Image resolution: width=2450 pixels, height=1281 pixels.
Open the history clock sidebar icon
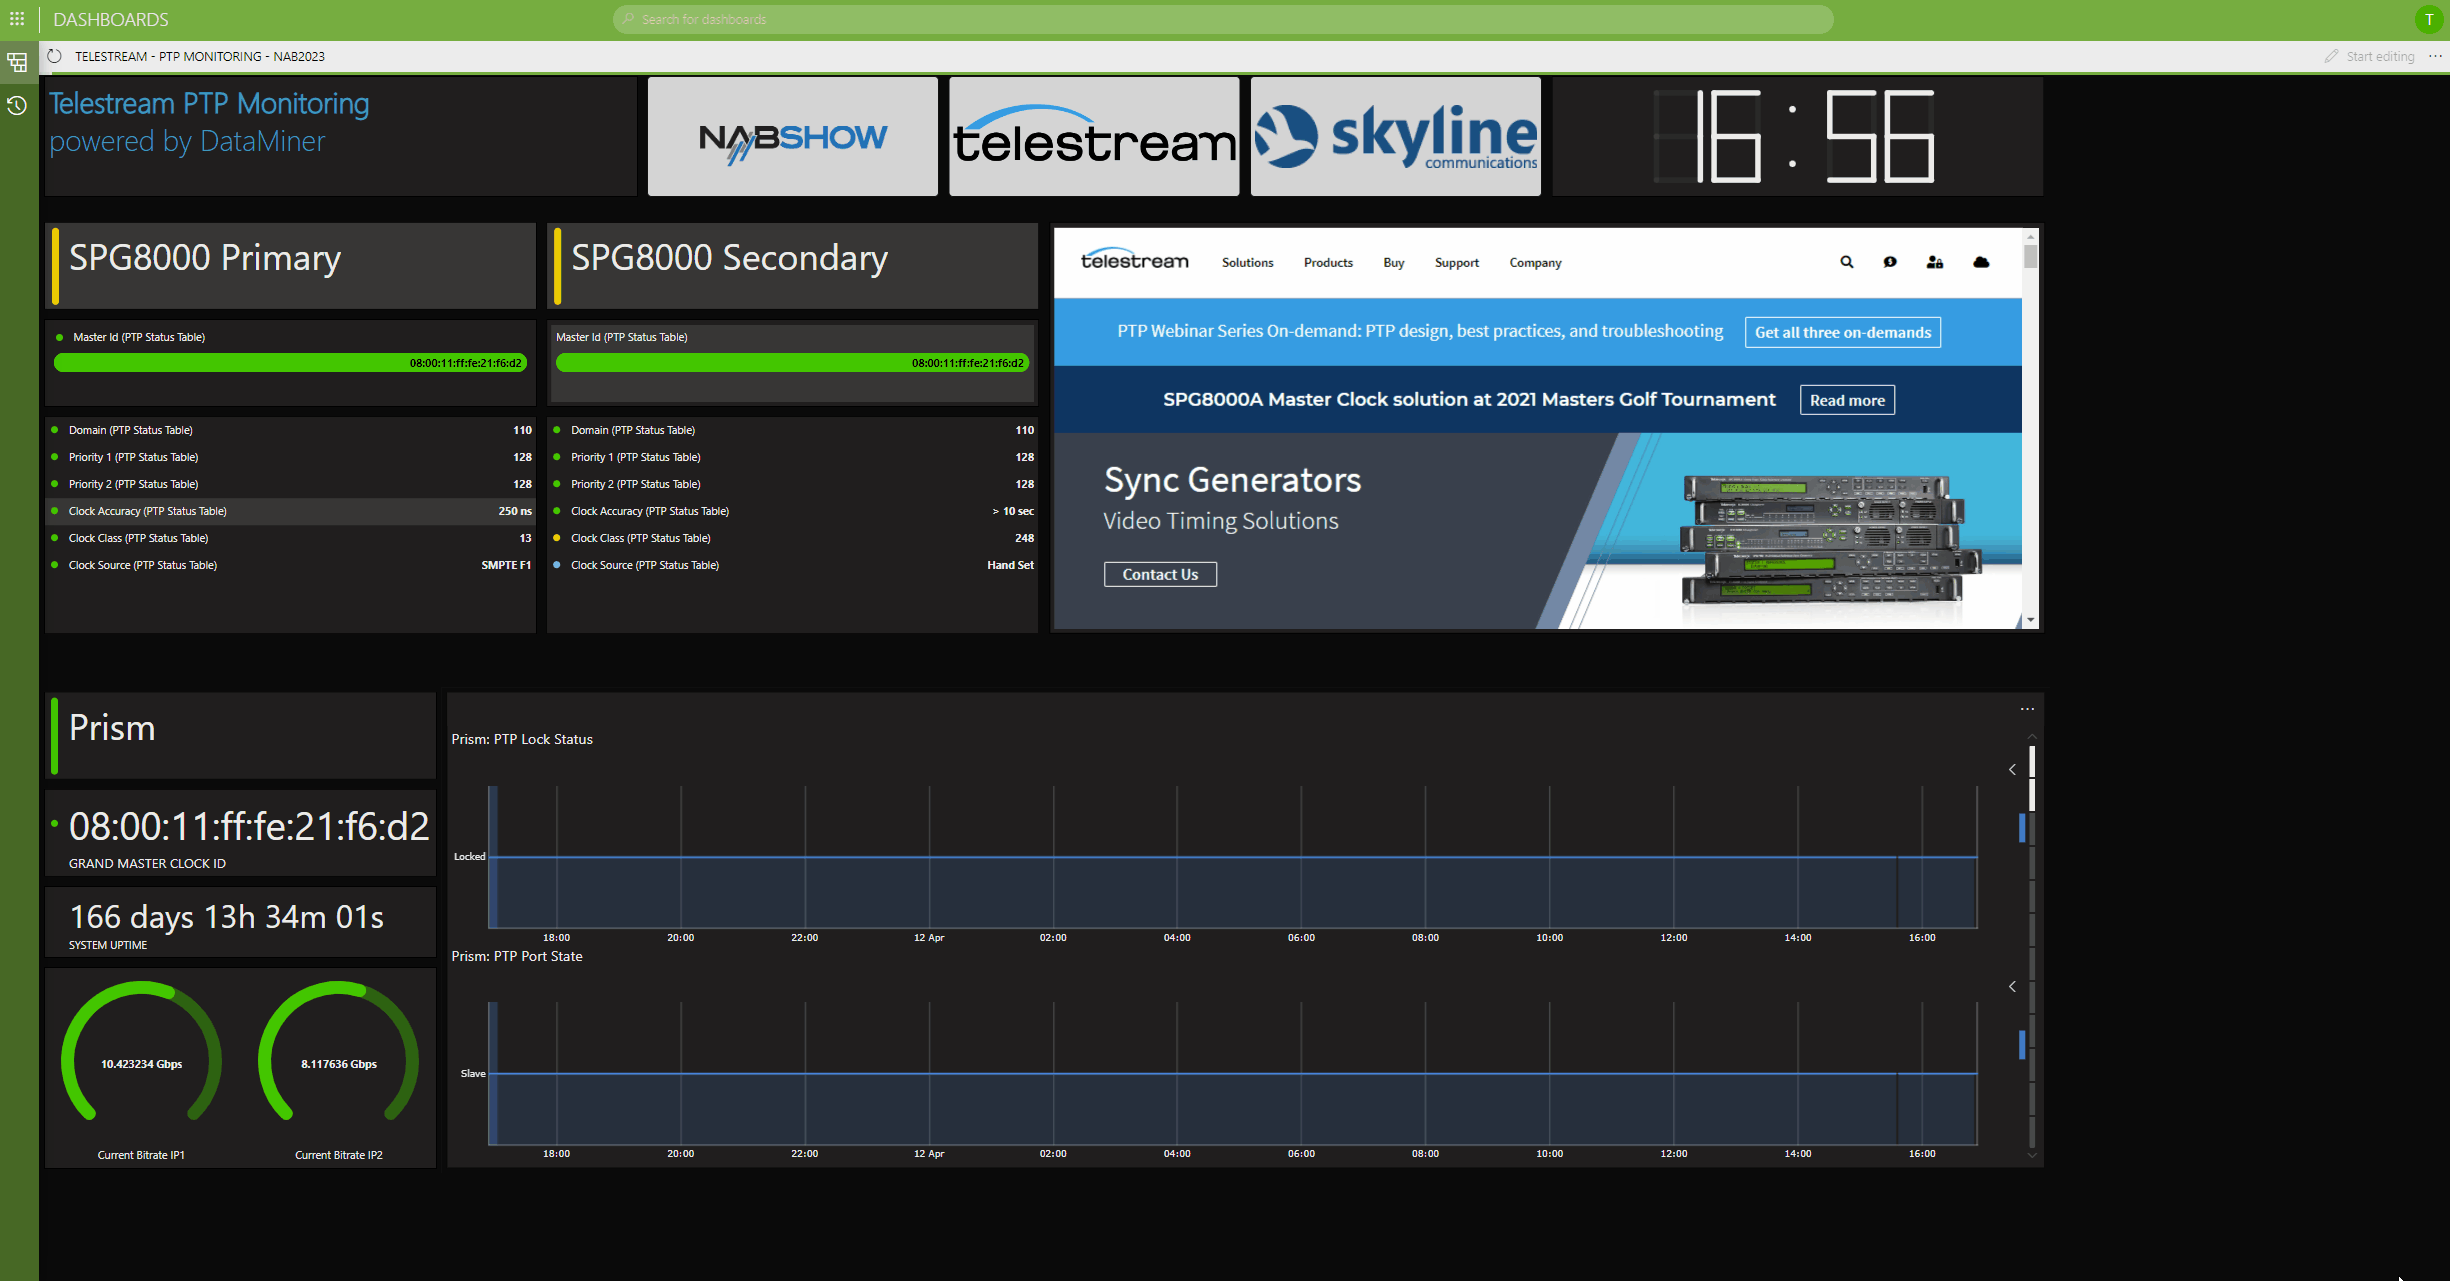17,105
